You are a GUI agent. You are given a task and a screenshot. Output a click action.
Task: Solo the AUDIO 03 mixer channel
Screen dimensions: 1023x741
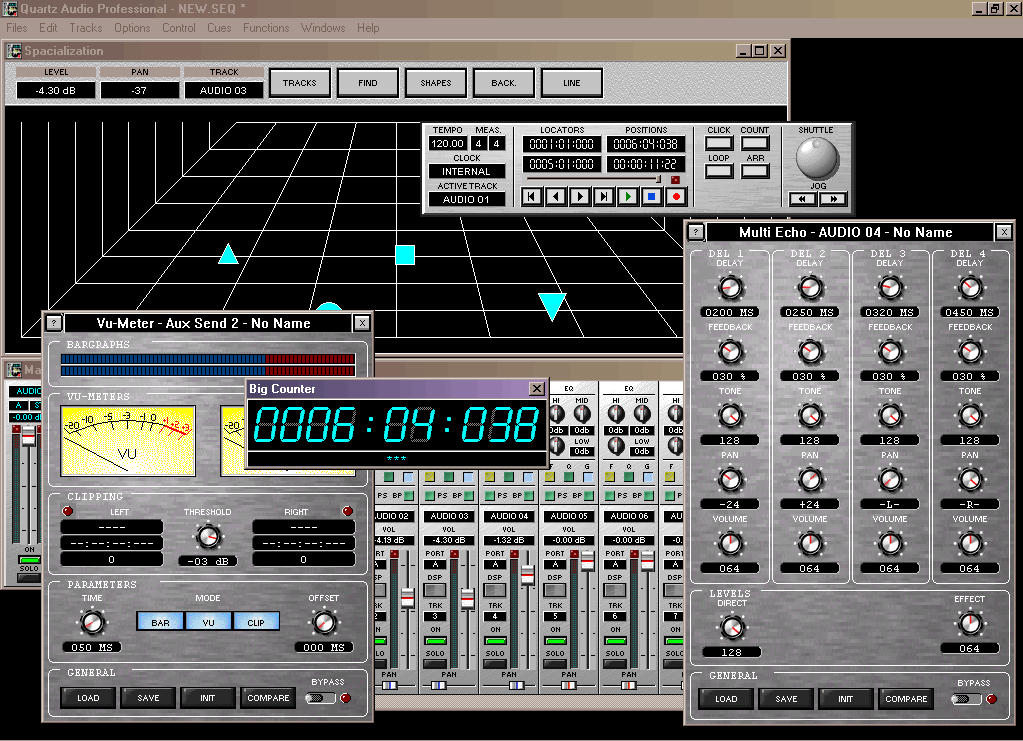433,661
